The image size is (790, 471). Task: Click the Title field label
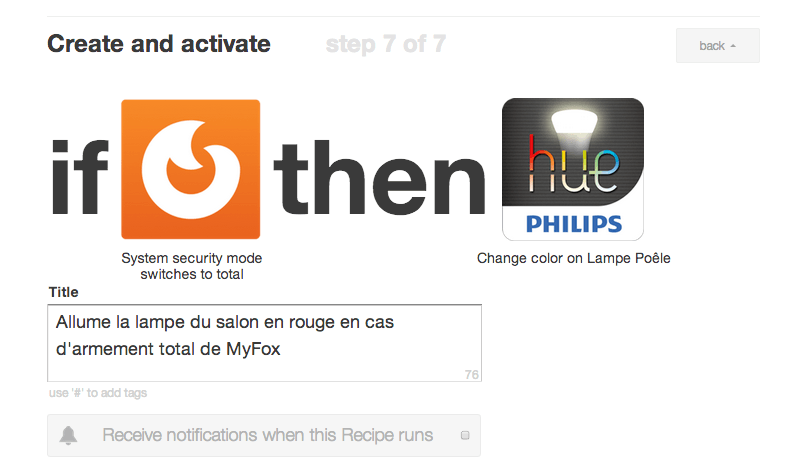[x=63, y=292]
